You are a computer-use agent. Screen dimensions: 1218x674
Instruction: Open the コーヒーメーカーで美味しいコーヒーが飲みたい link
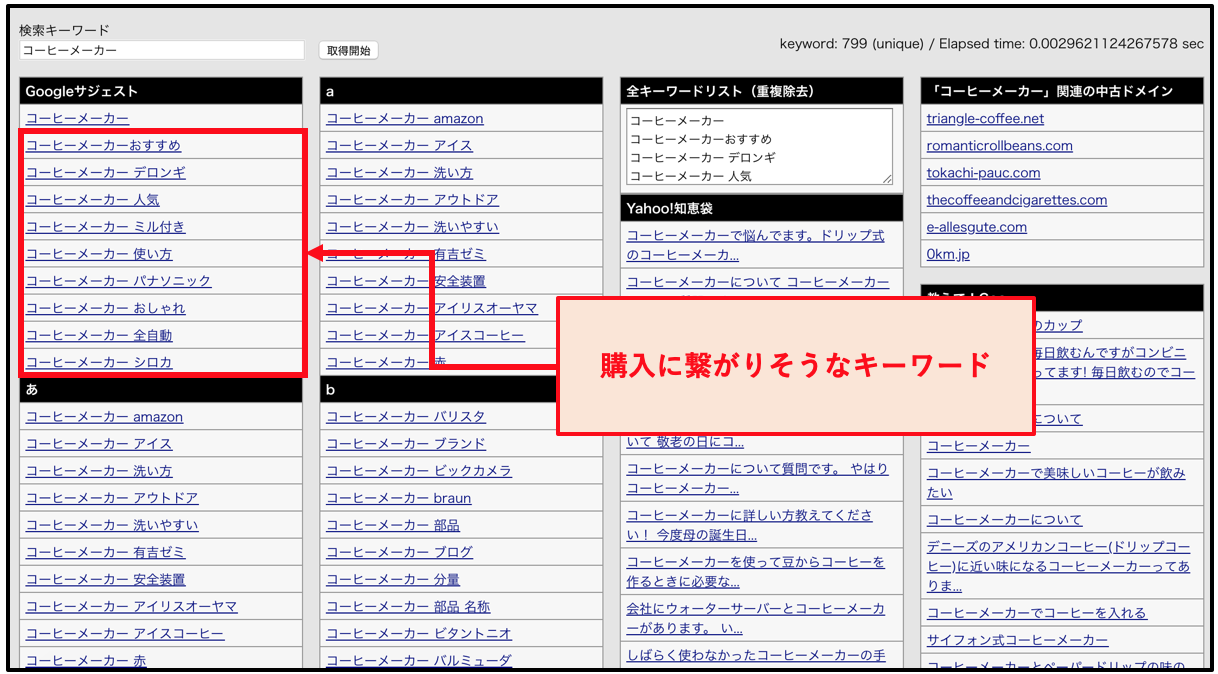1056,483
